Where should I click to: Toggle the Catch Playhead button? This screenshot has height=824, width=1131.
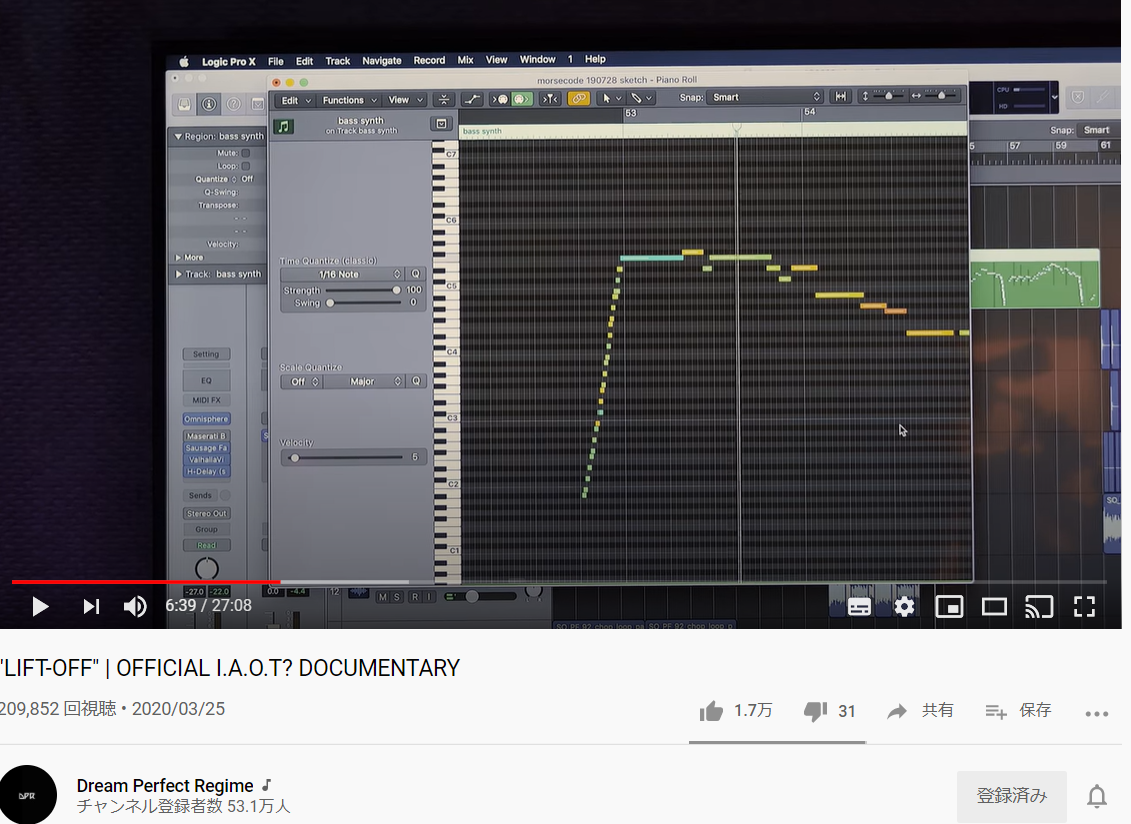click(x=550, y=99)
